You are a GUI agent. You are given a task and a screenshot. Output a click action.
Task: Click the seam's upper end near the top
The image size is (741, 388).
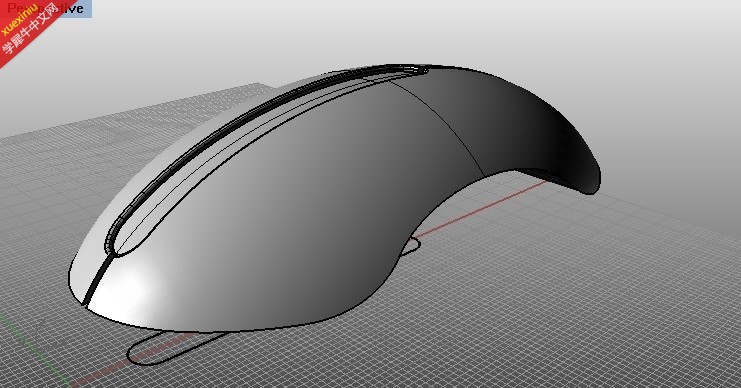[416, 70]
